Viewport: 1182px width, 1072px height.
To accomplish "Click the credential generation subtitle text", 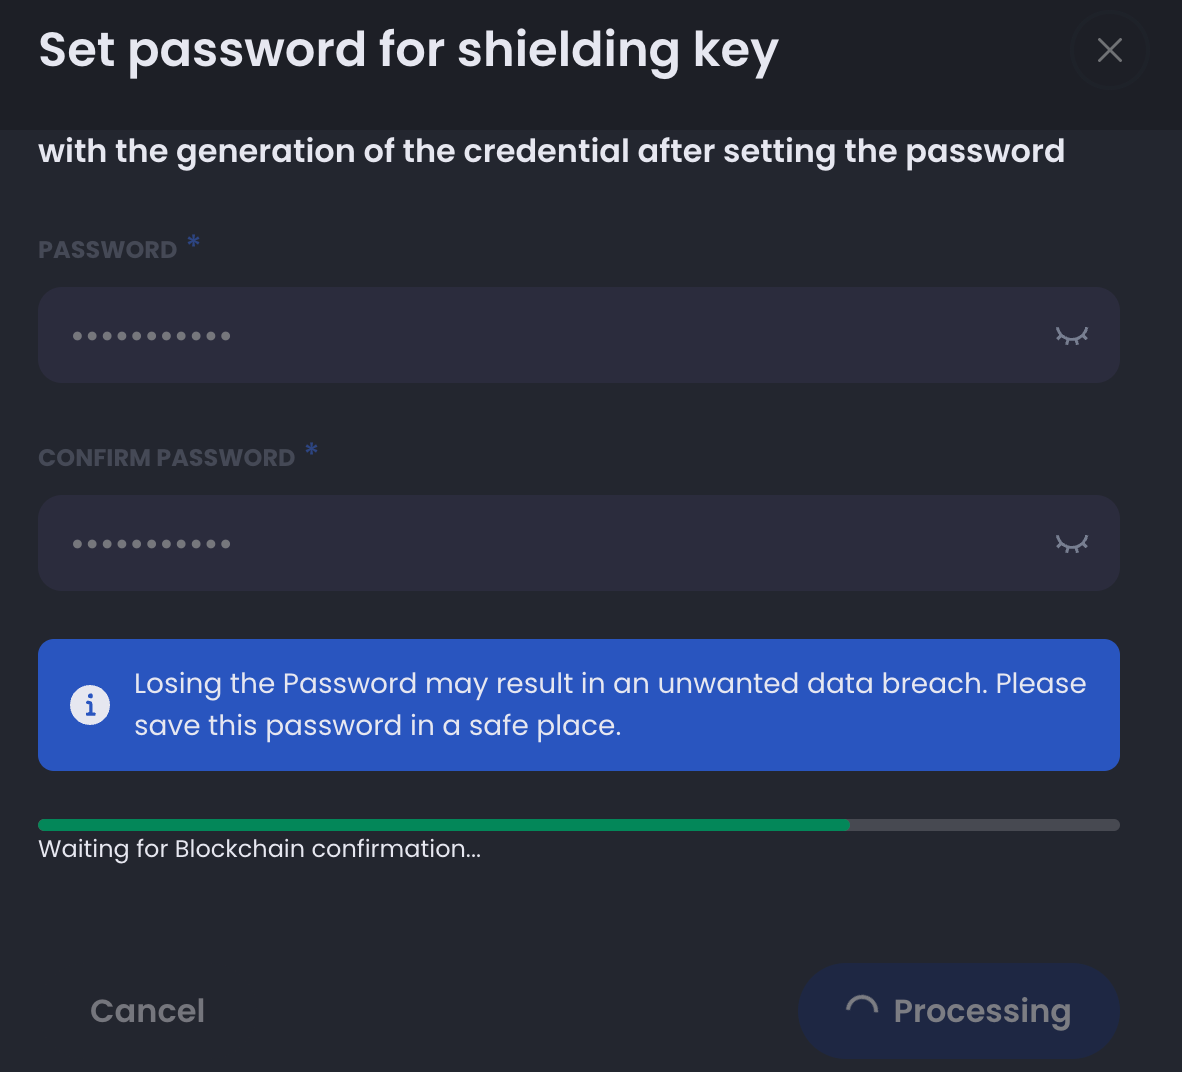I will [551, 151].
